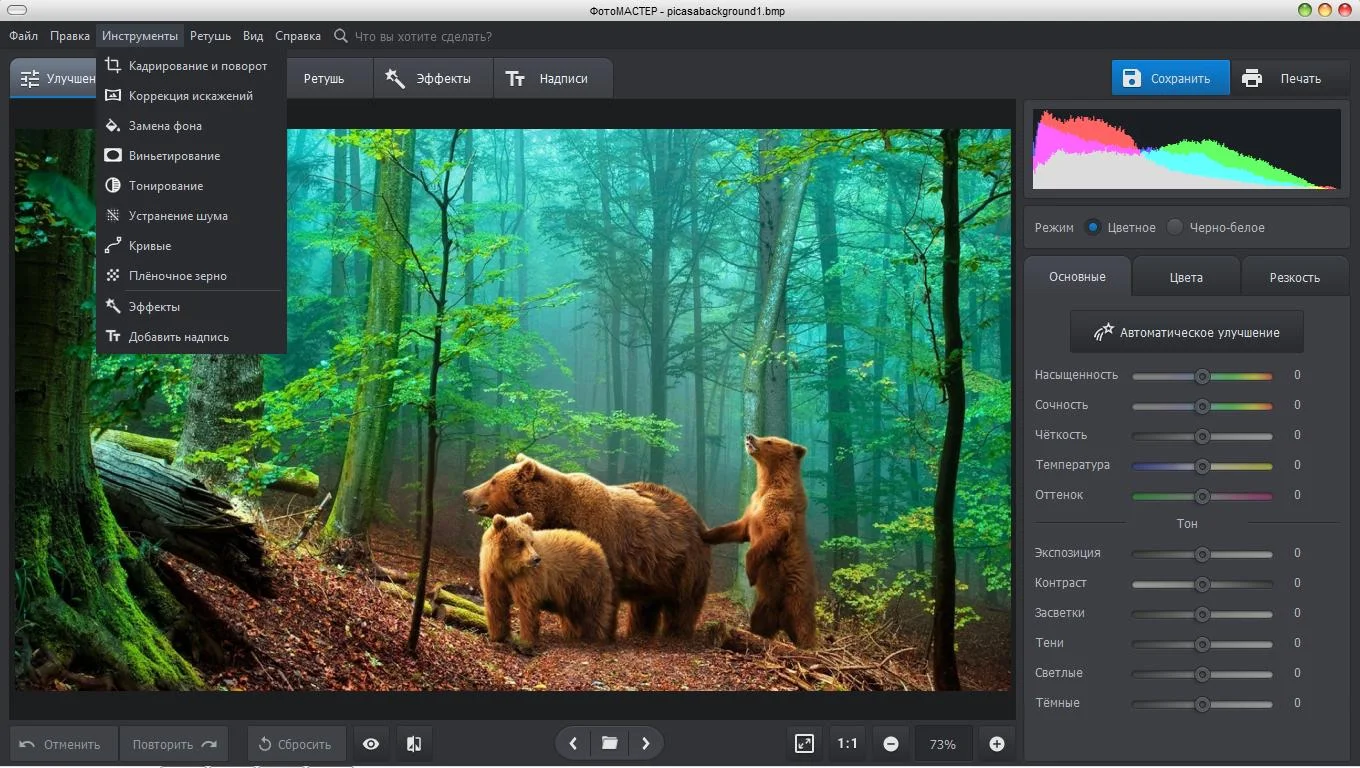This screenshot has width=1360, height=768.
Task: Click Автоматическое улучшение button
Action: pos(1187,332)
